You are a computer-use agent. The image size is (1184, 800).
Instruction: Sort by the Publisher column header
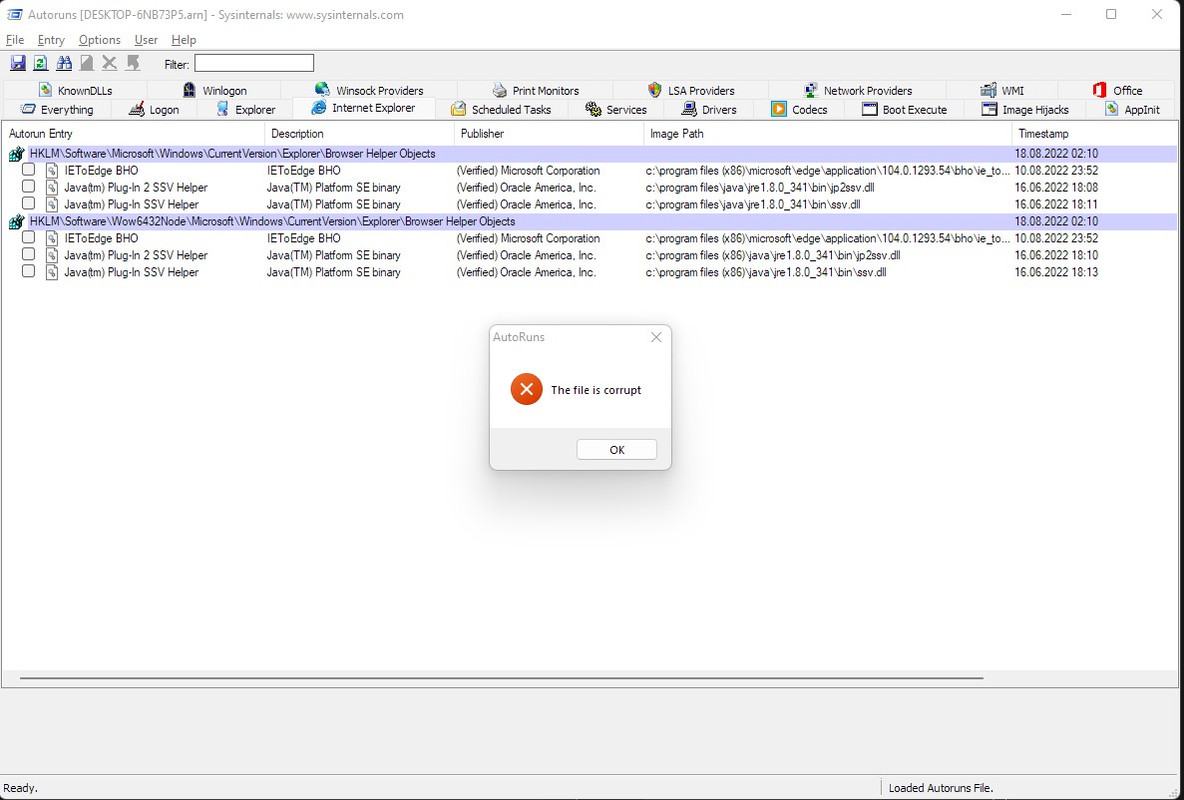coord(549,134)
